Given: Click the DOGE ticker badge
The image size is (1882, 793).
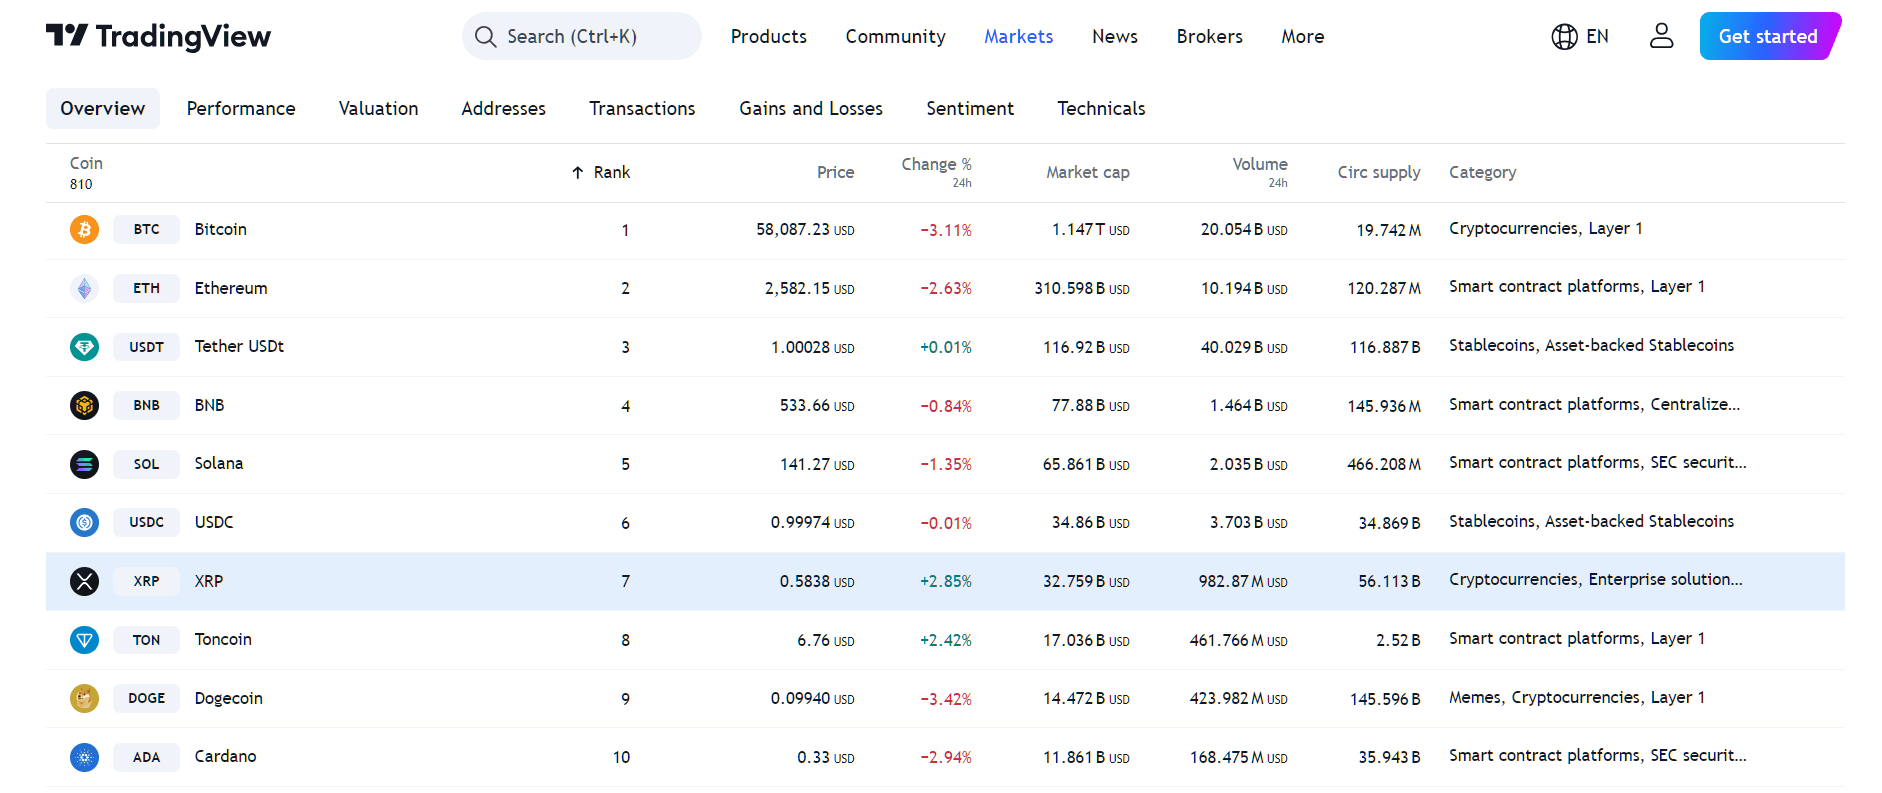Looking at the screenshot, I should point(146,698).
